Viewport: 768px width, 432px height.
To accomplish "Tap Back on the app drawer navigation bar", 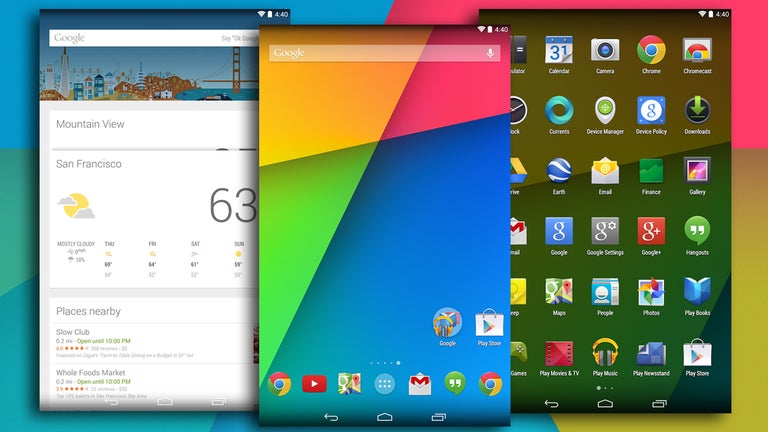I will (x=552, y=404).
